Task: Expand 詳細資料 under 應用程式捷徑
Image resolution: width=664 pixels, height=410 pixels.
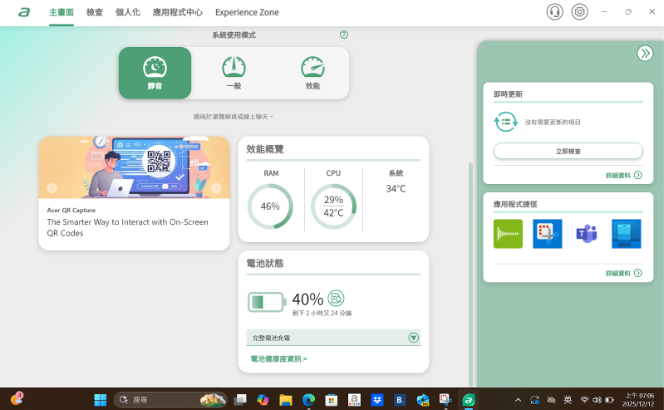Action: click(x=623, y=272)
